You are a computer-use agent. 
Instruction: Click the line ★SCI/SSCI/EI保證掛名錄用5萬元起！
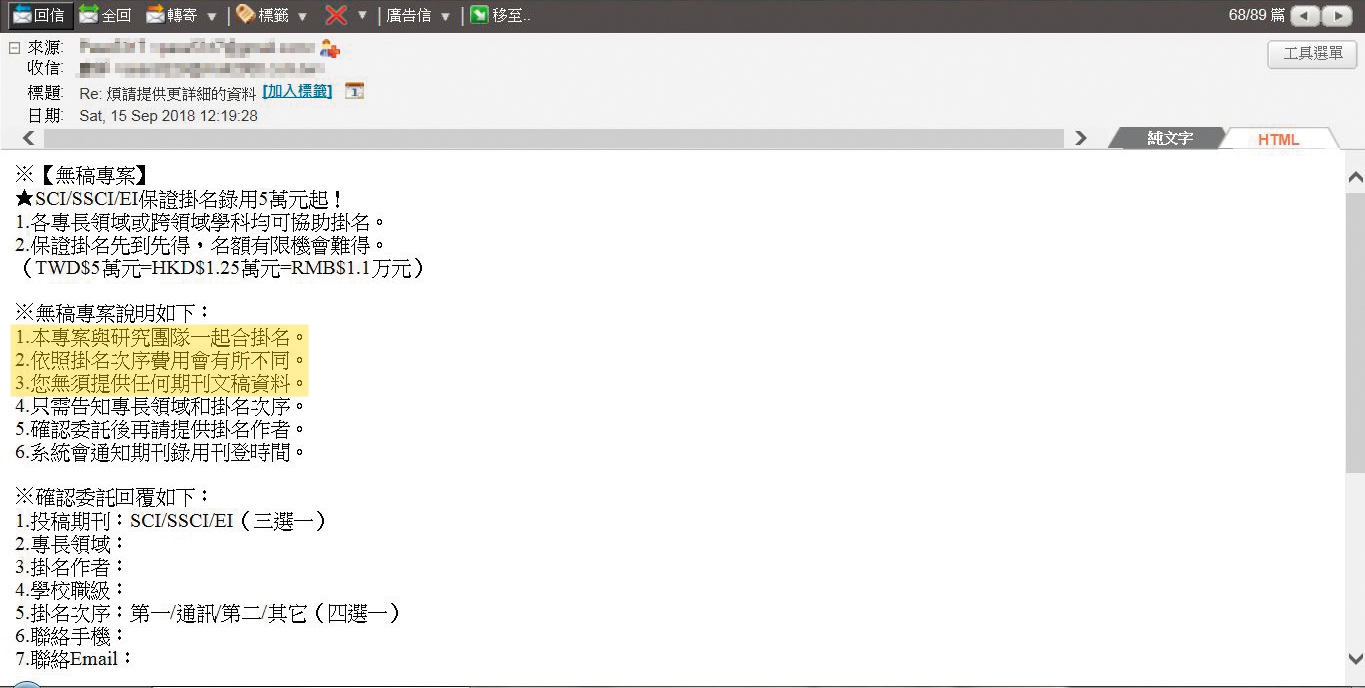181,199
